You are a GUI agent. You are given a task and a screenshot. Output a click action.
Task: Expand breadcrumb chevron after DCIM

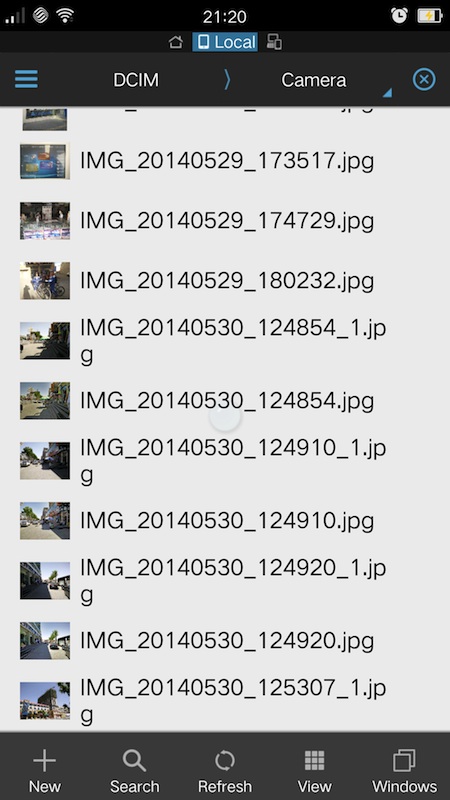coord(227,80)
